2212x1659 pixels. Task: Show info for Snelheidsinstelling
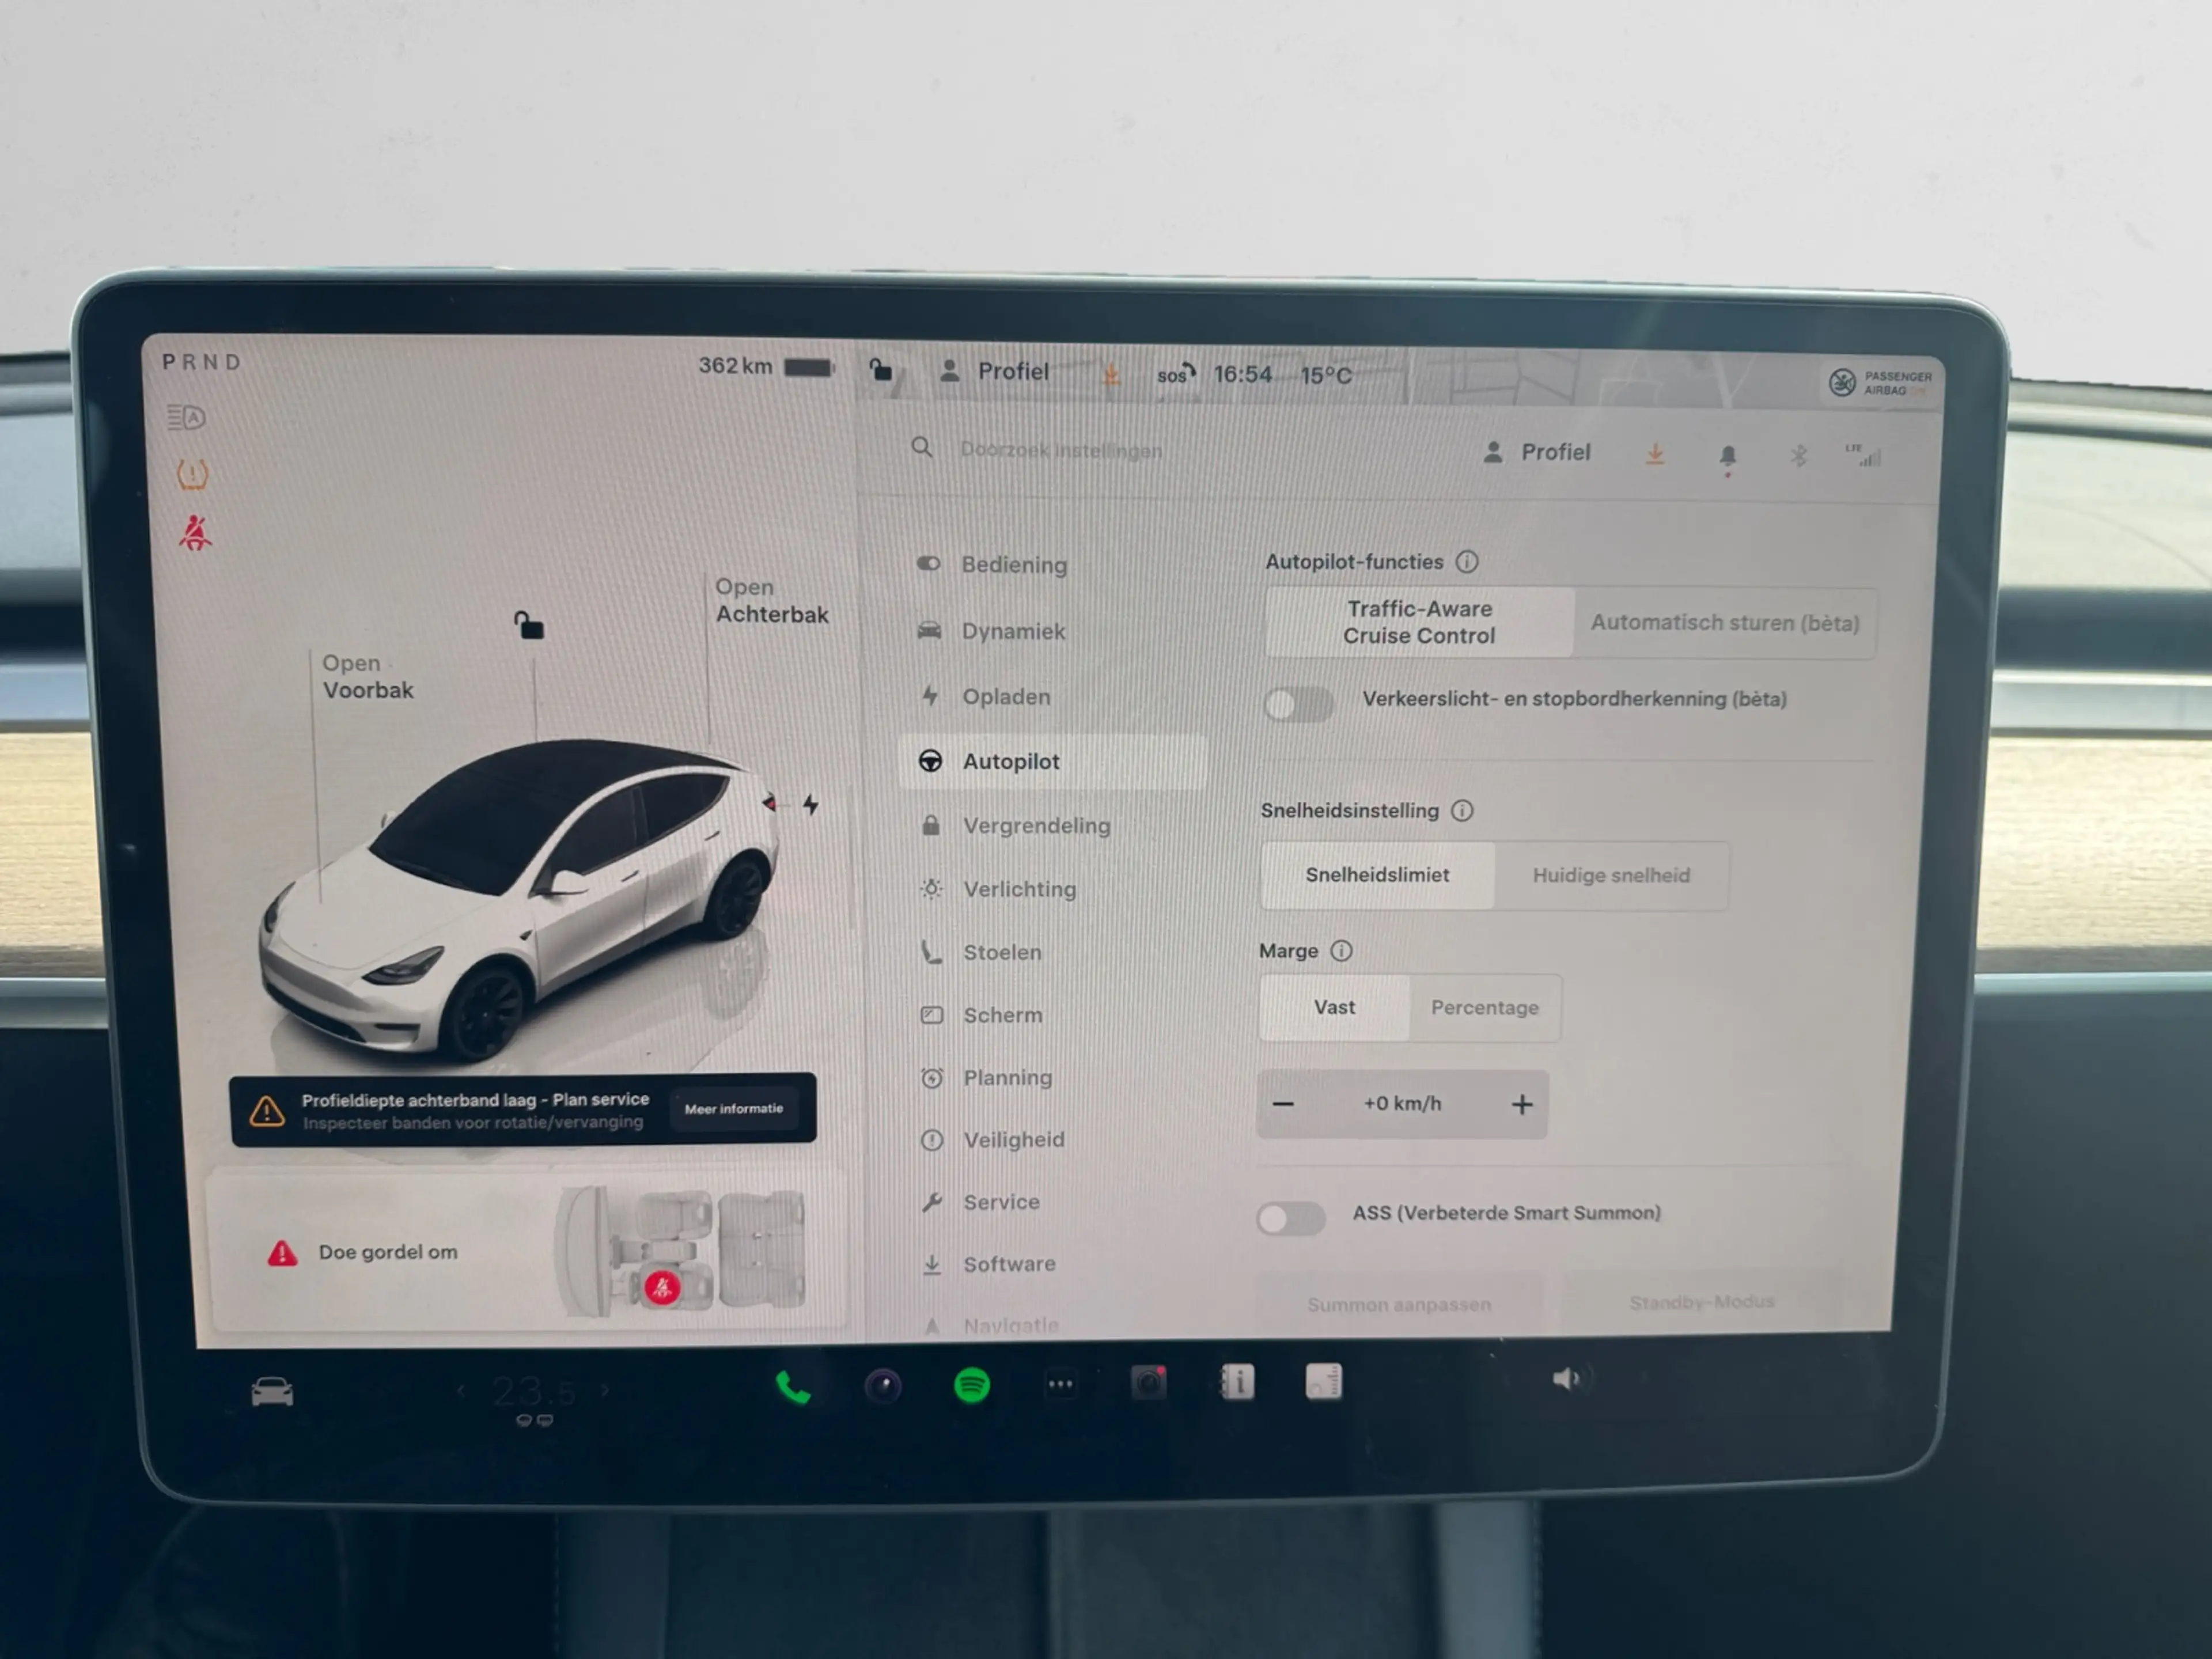tap(1462, 810)
